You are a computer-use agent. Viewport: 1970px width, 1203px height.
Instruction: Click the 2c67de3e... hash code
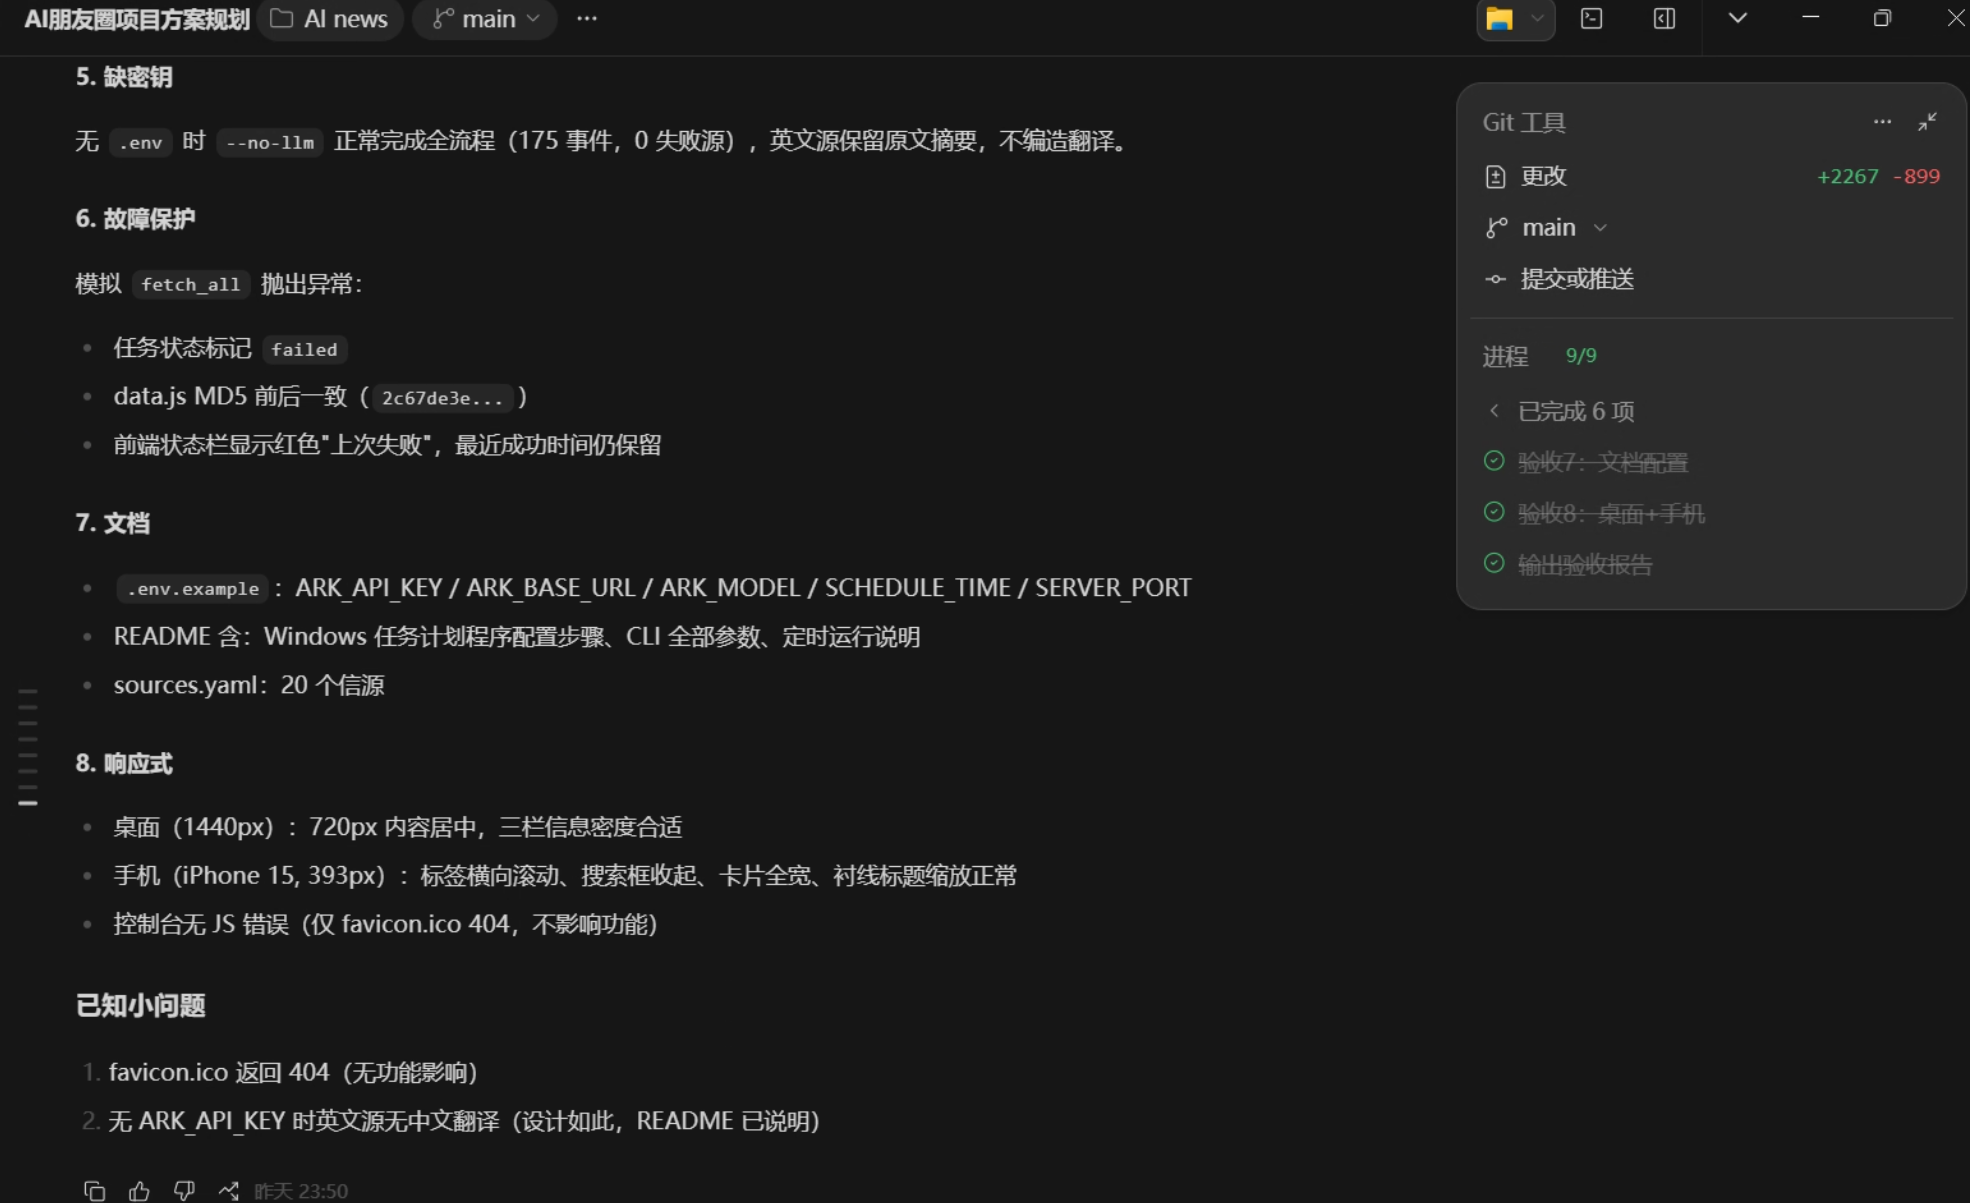(x=442, y=398)
